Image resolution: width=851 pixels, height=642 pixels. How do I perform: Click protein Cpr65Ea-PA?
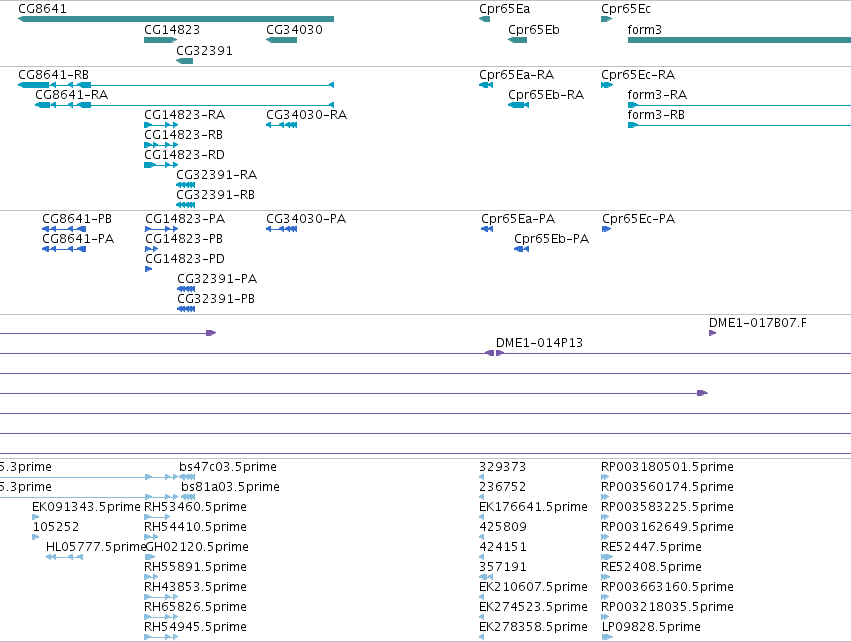(x=487, y=229)
